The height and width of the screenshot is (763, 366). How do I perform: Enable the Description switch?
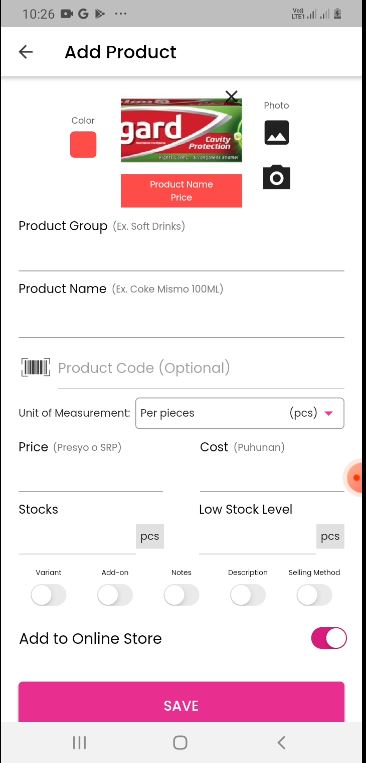(248, 595)
